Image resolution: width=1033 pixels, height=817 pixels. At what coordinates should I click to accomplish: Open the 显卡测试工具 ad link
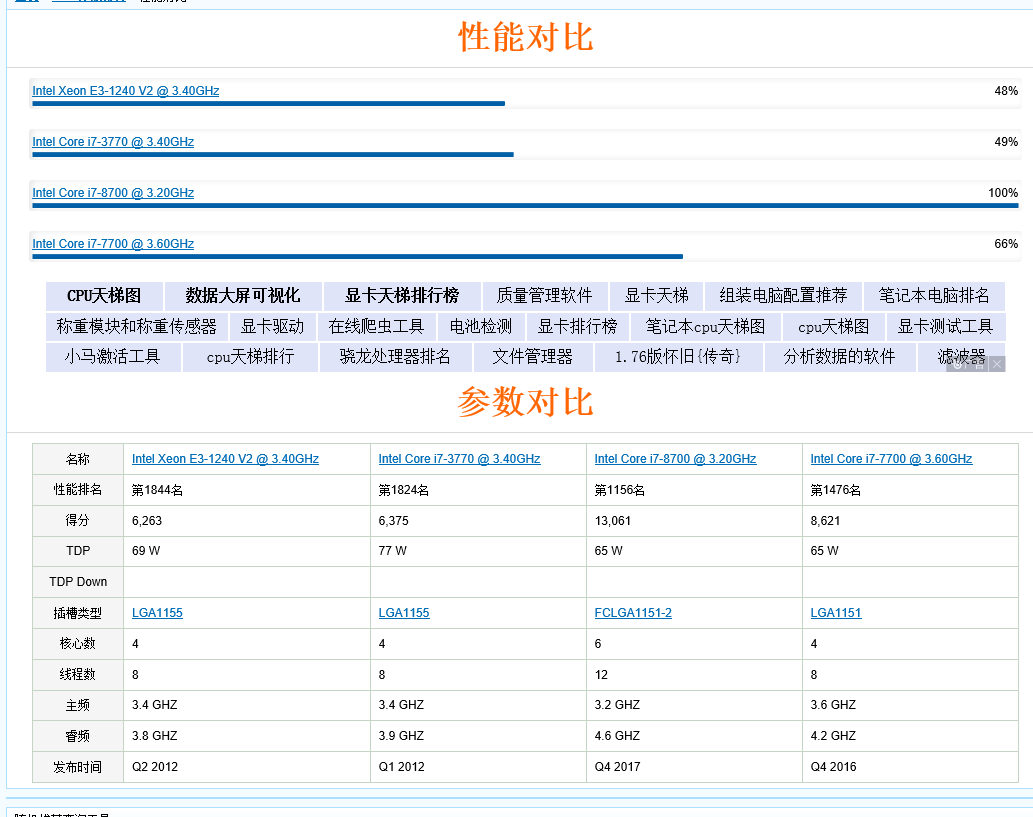click(x=945, y=327)
